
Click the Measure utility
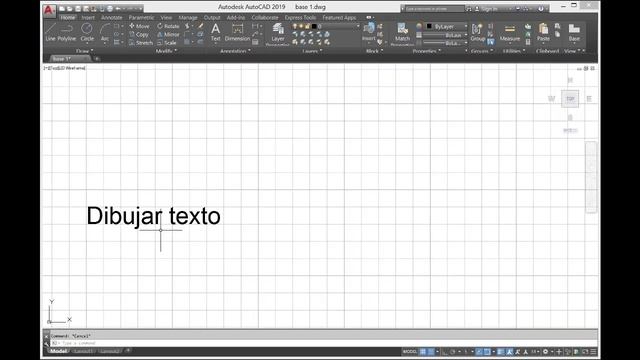pyautogui.click(x=510, y=32)
